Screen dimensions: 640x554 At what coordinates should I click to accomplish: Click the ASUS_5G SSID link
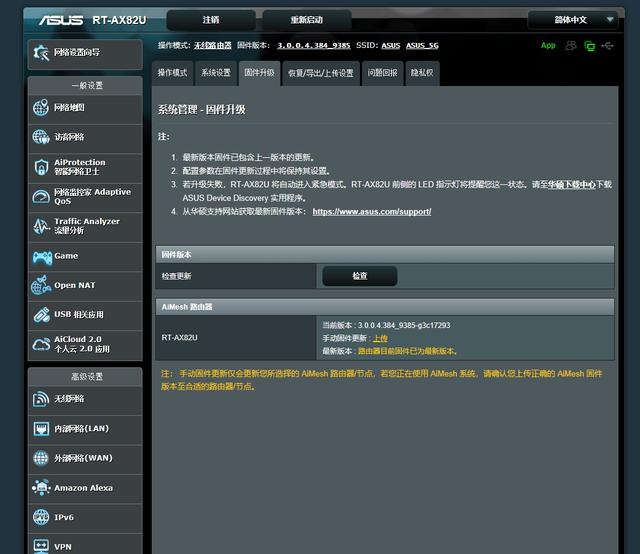point(422,45)
